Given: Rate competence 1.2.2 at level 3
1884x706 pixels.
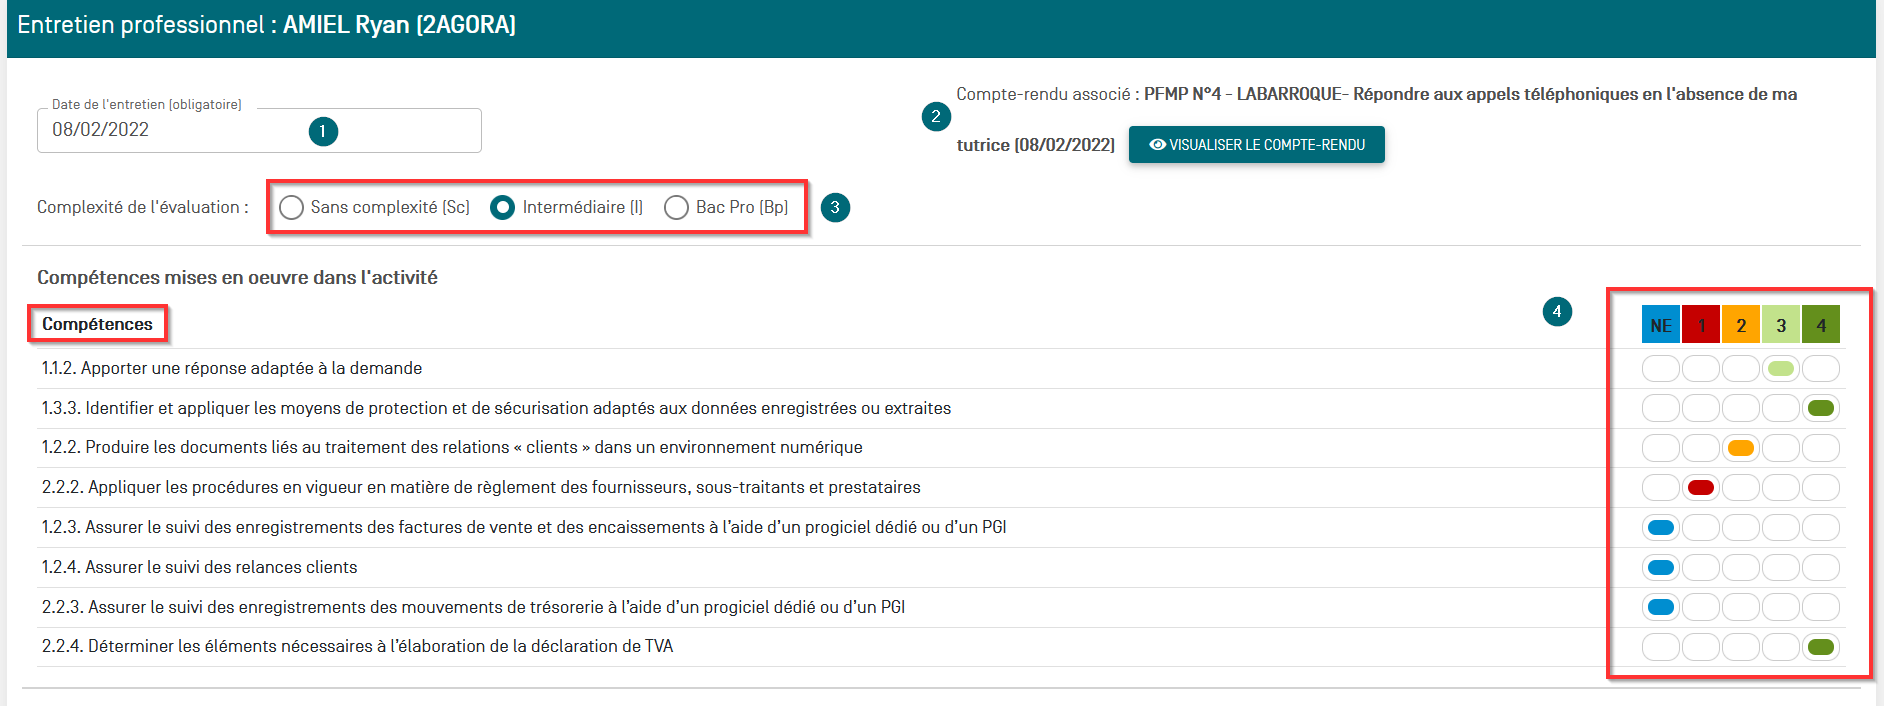Looking at the screenshot, I should (x=1781, y=448).
